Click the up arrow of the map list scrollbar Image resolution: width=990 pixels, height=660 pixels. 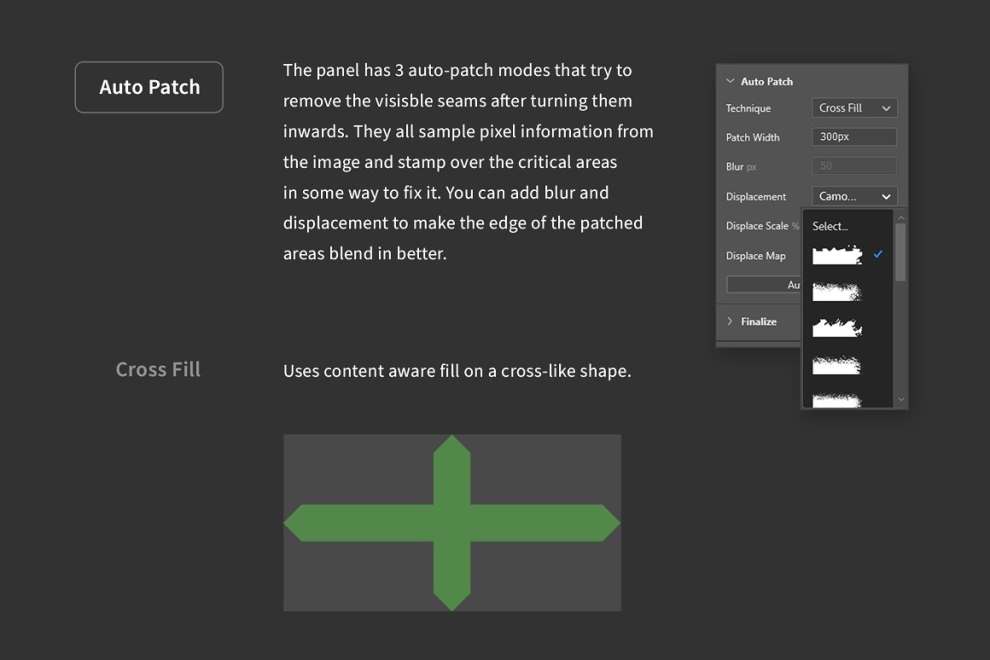tap(901, 218)
